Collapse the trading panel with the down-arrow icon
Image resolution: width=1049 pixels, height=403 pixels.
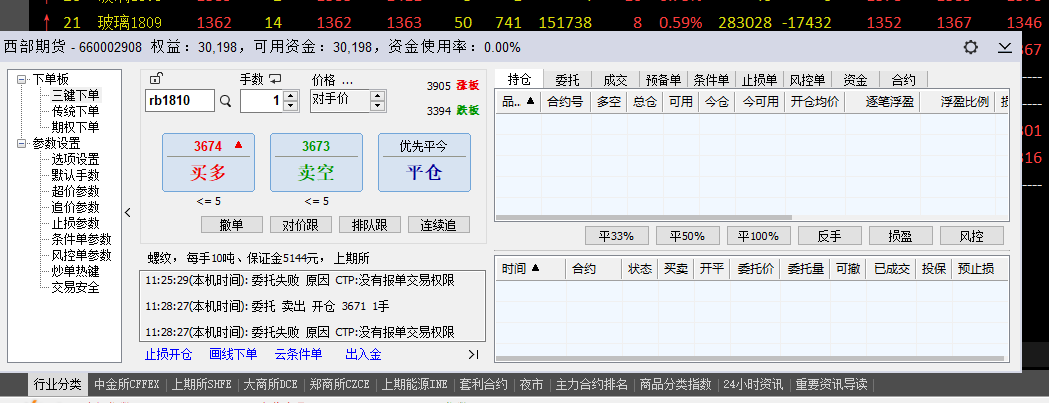pyautogui.click(x=1005, y=47)
